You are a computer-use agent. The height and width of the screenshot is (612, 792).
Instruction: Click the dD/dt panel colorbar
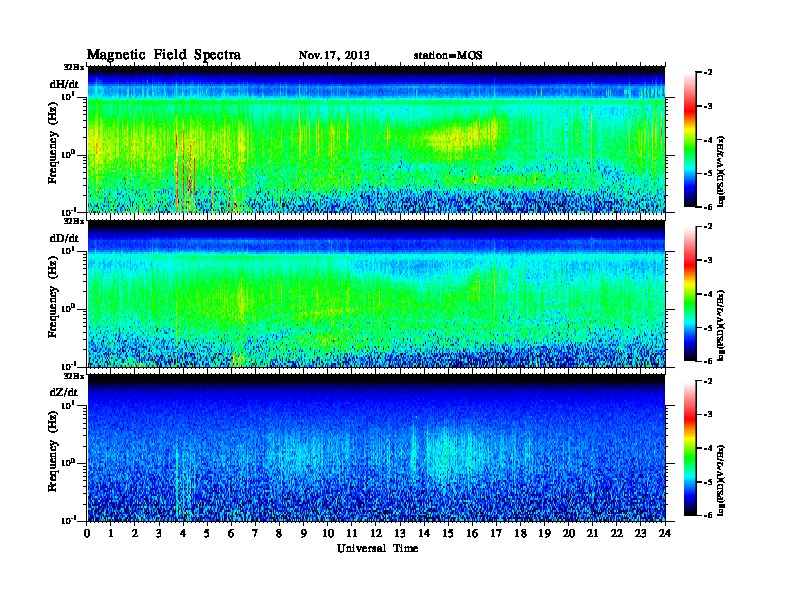point(690,294)
